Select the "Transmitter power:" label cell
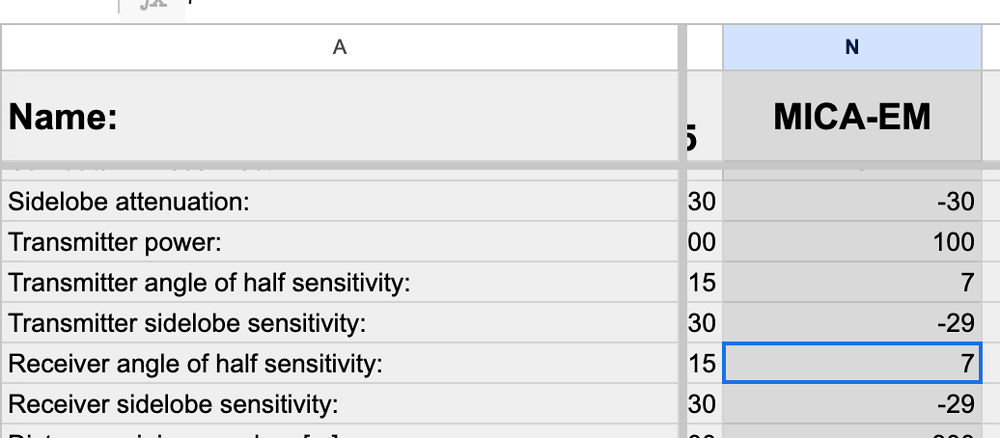 pos(339,242)
